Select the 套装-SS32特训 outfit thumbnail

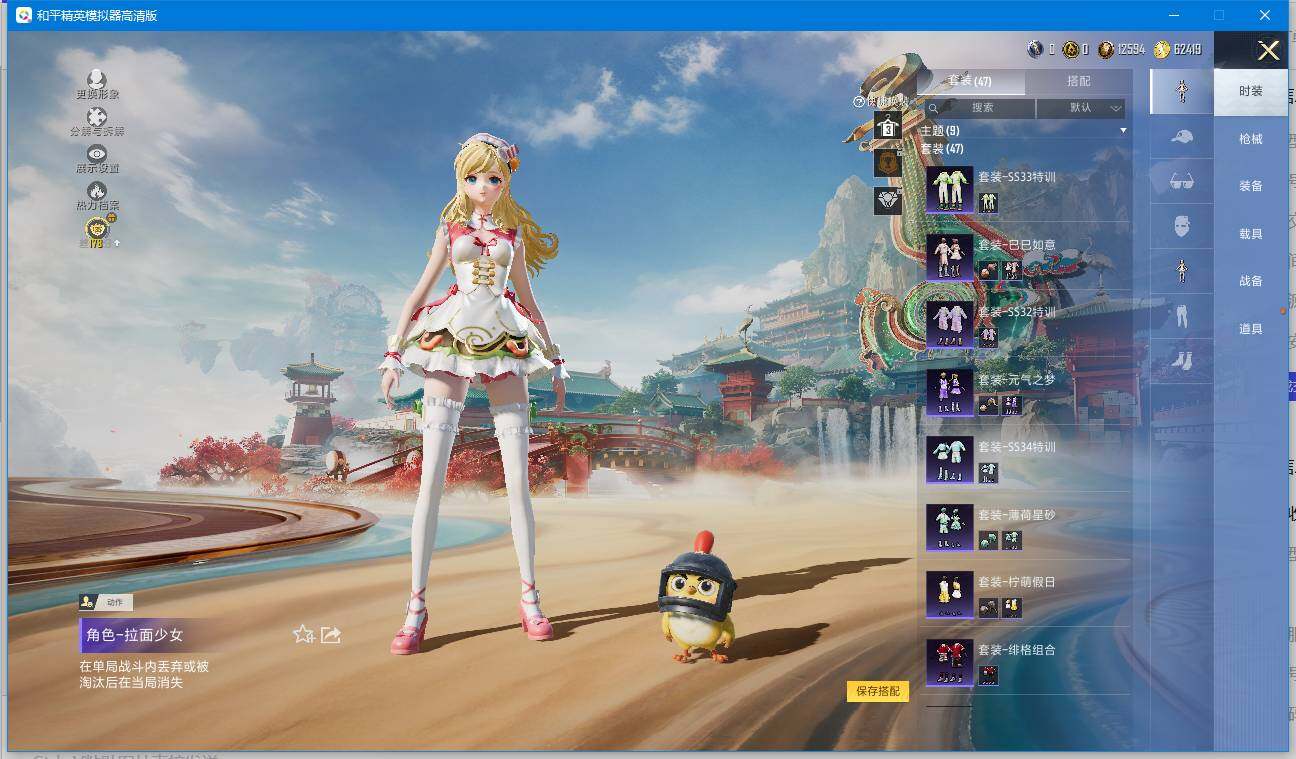click(949, 325)
